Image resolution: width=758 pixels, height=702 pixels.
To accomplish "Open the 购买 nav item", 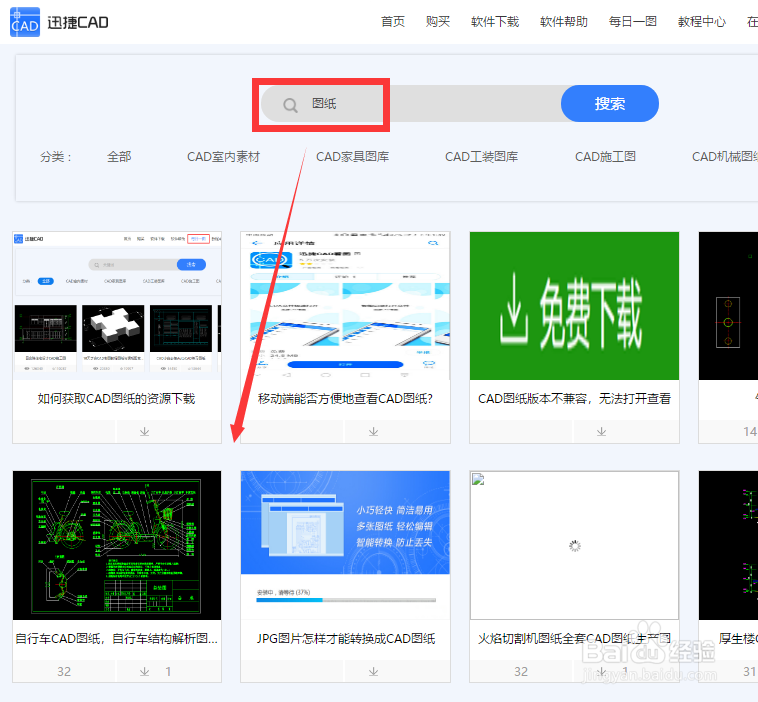I will point(438,22).
